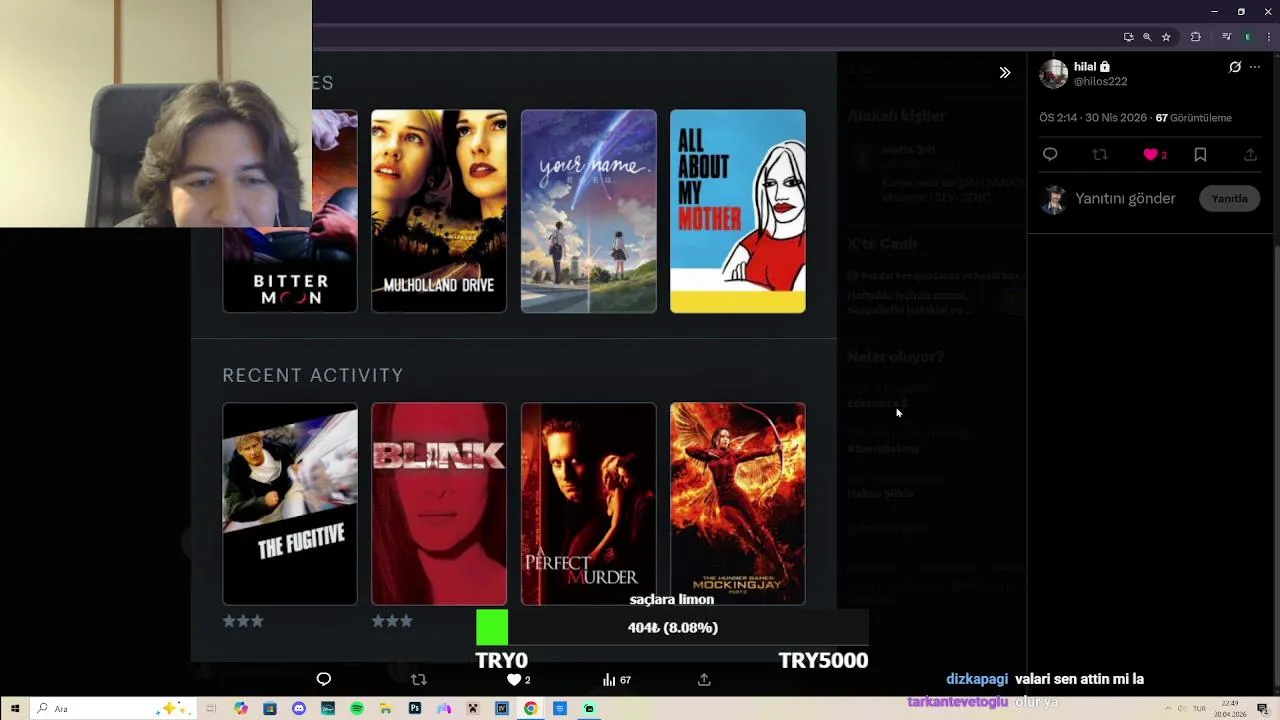Open the Blink poster

(439, 504)
